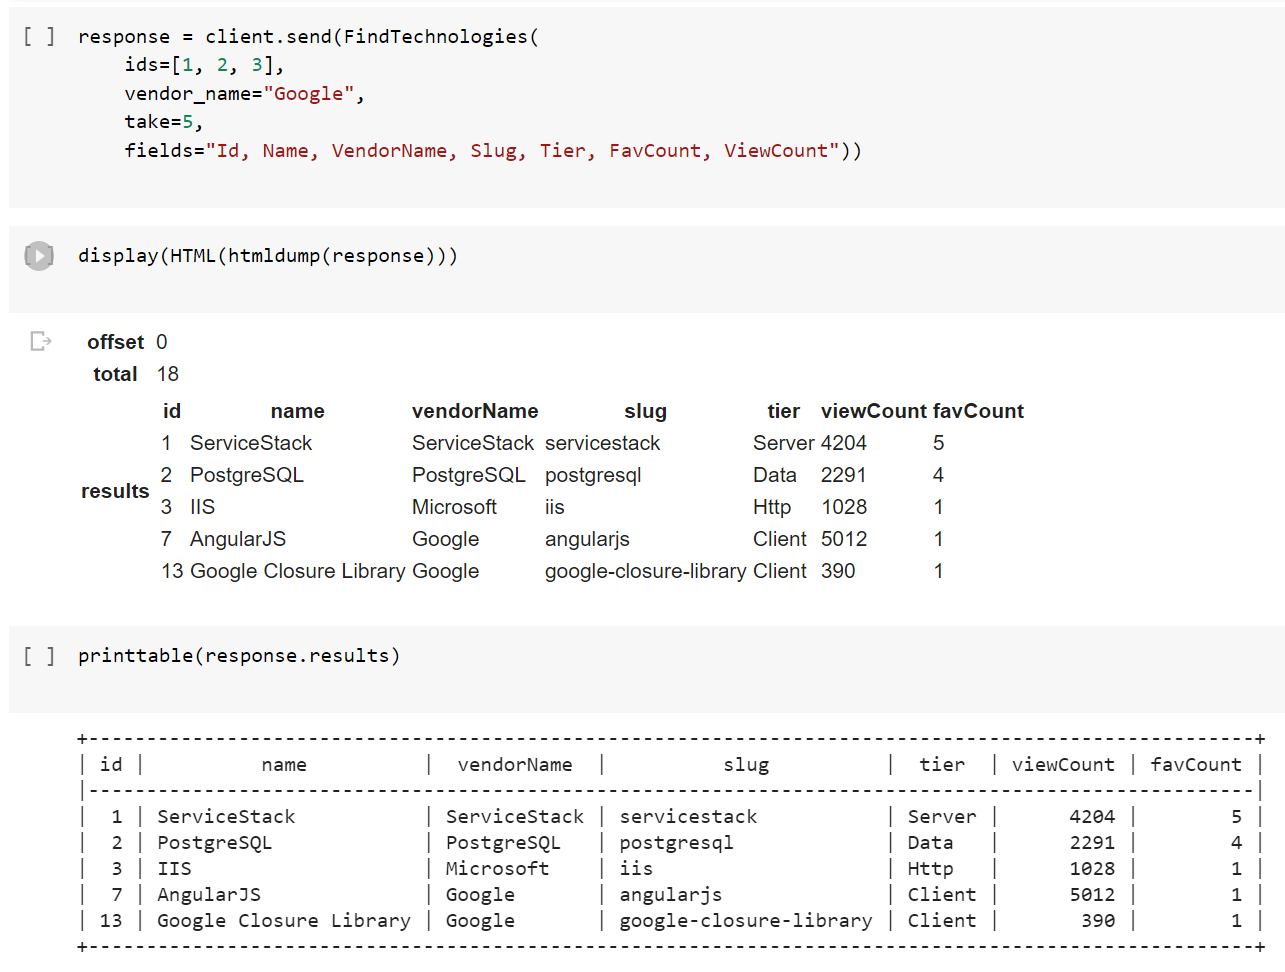Click the printtable(response.results) code

coord(239,656)
